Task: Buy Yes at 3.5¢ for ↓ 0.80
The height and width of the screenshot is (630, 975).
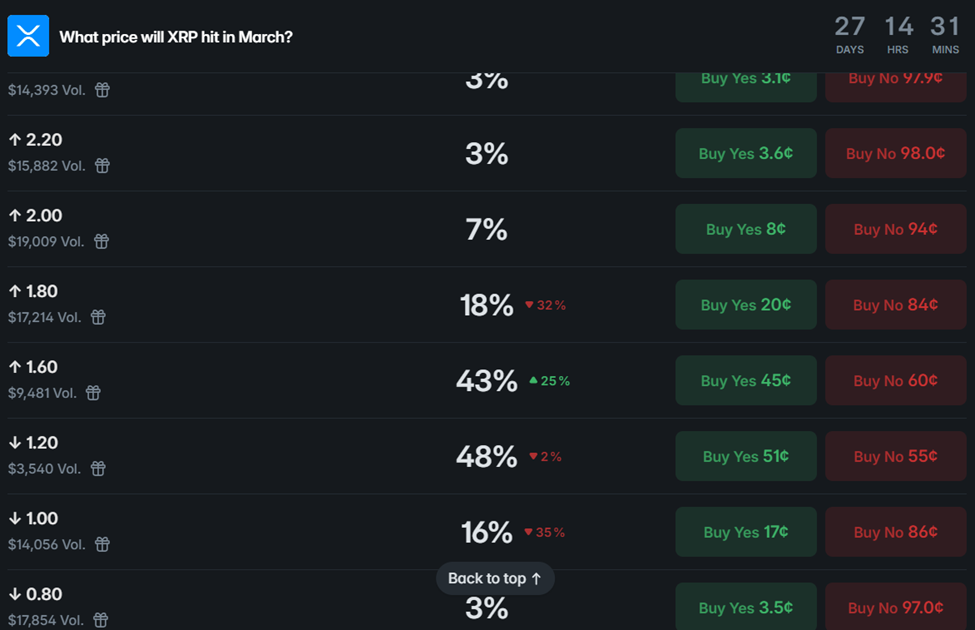Action: coord(746,608)
